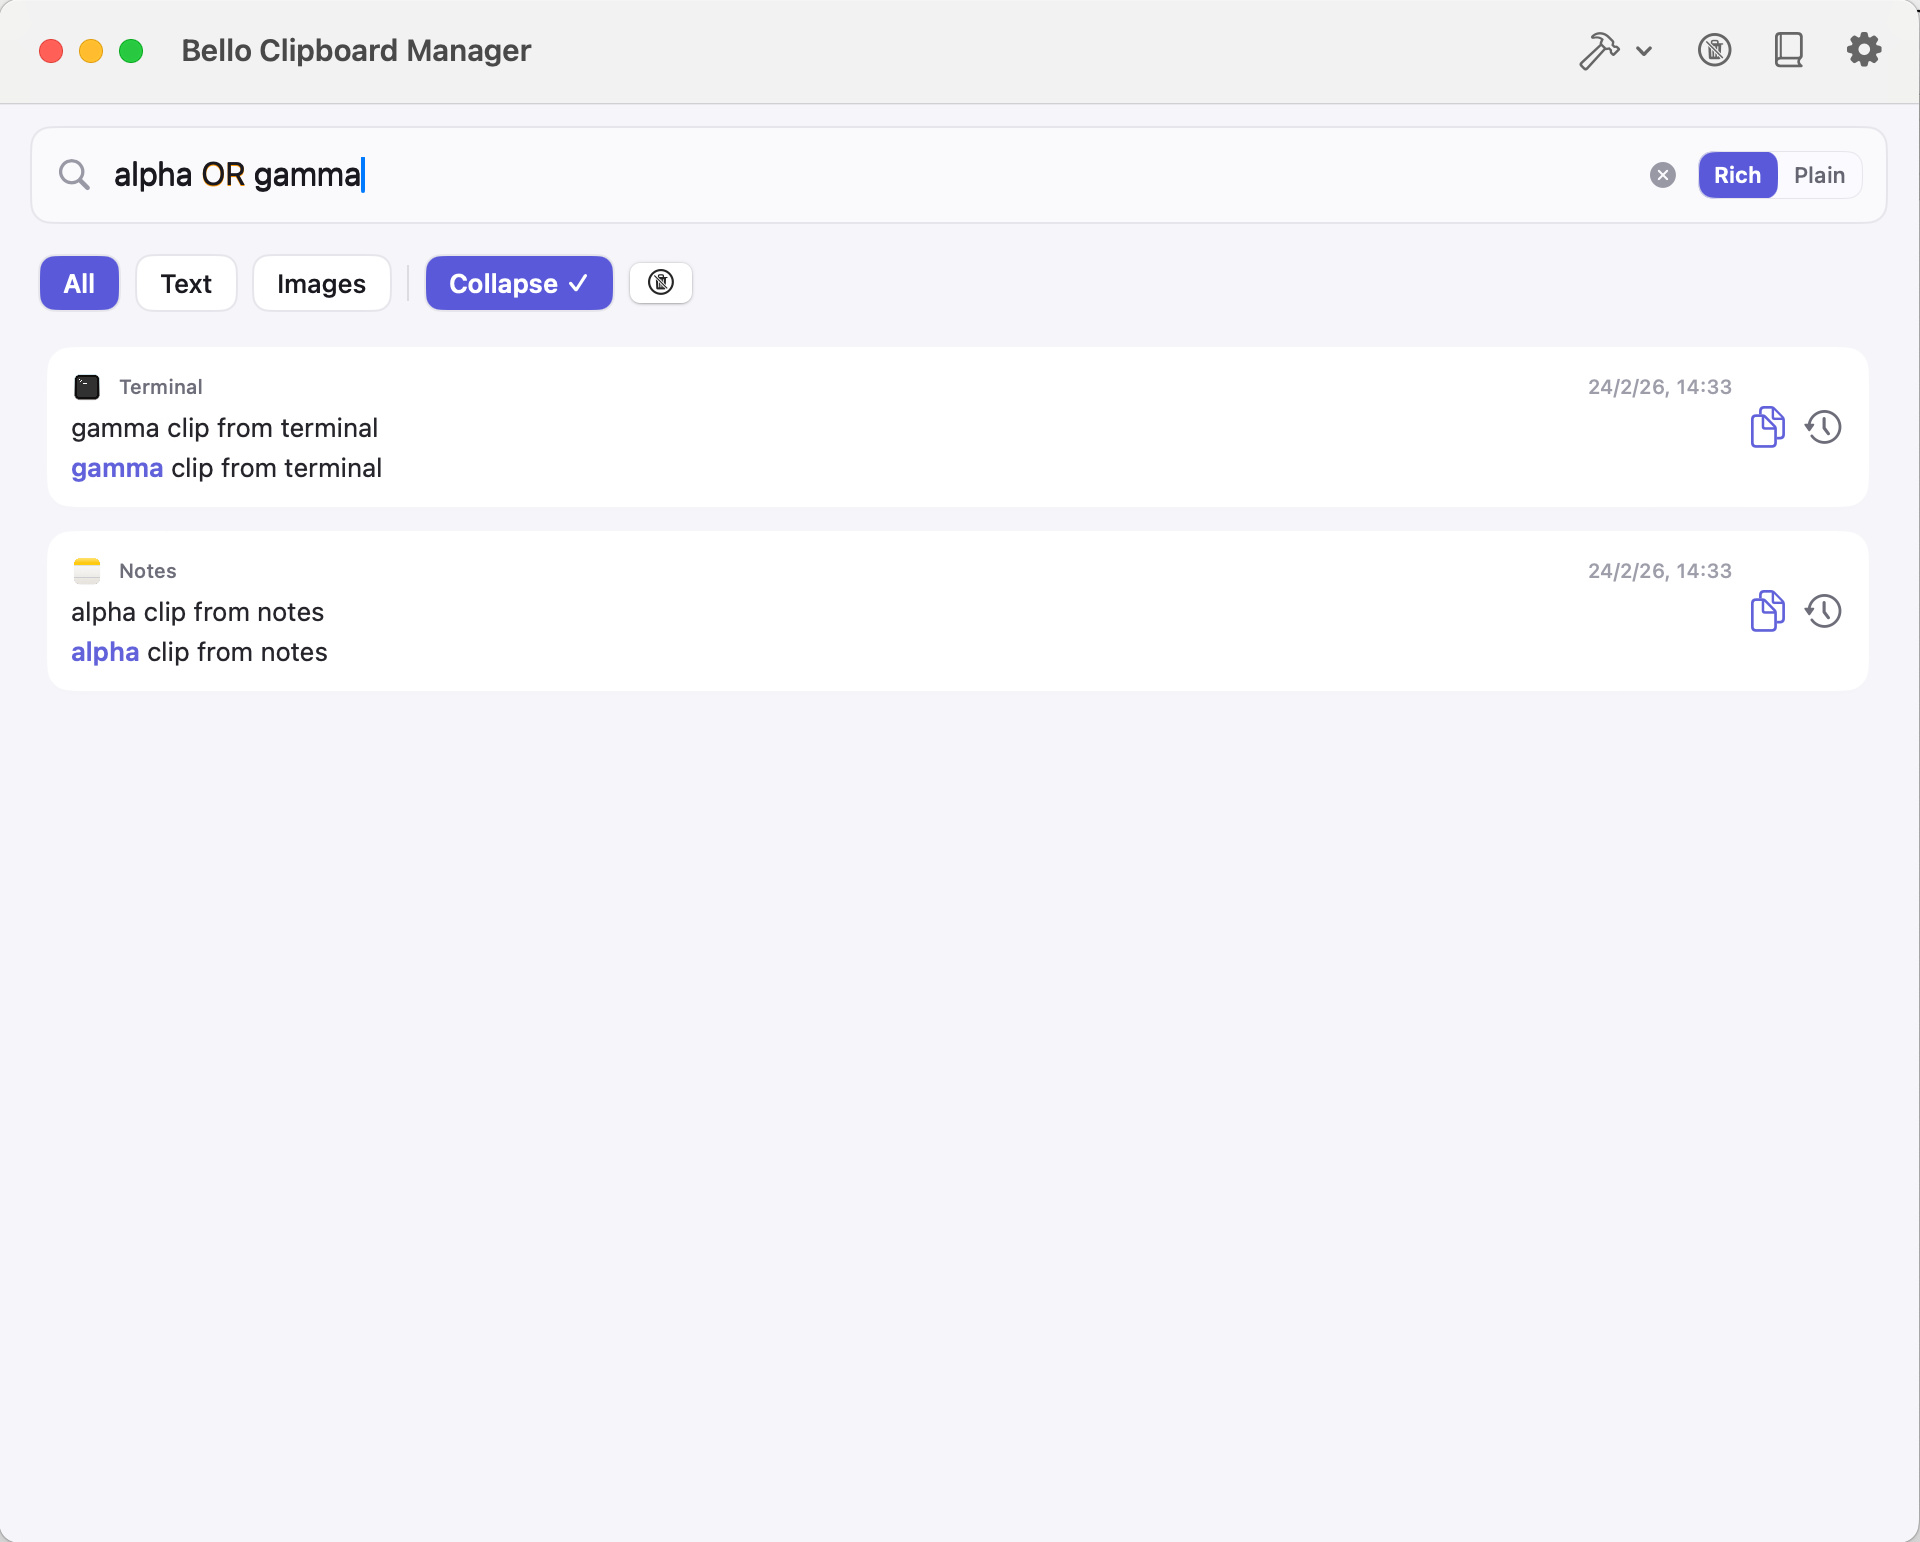Copy the alpha Notes clip
1920x1542 pixels.
(1766, 611)
